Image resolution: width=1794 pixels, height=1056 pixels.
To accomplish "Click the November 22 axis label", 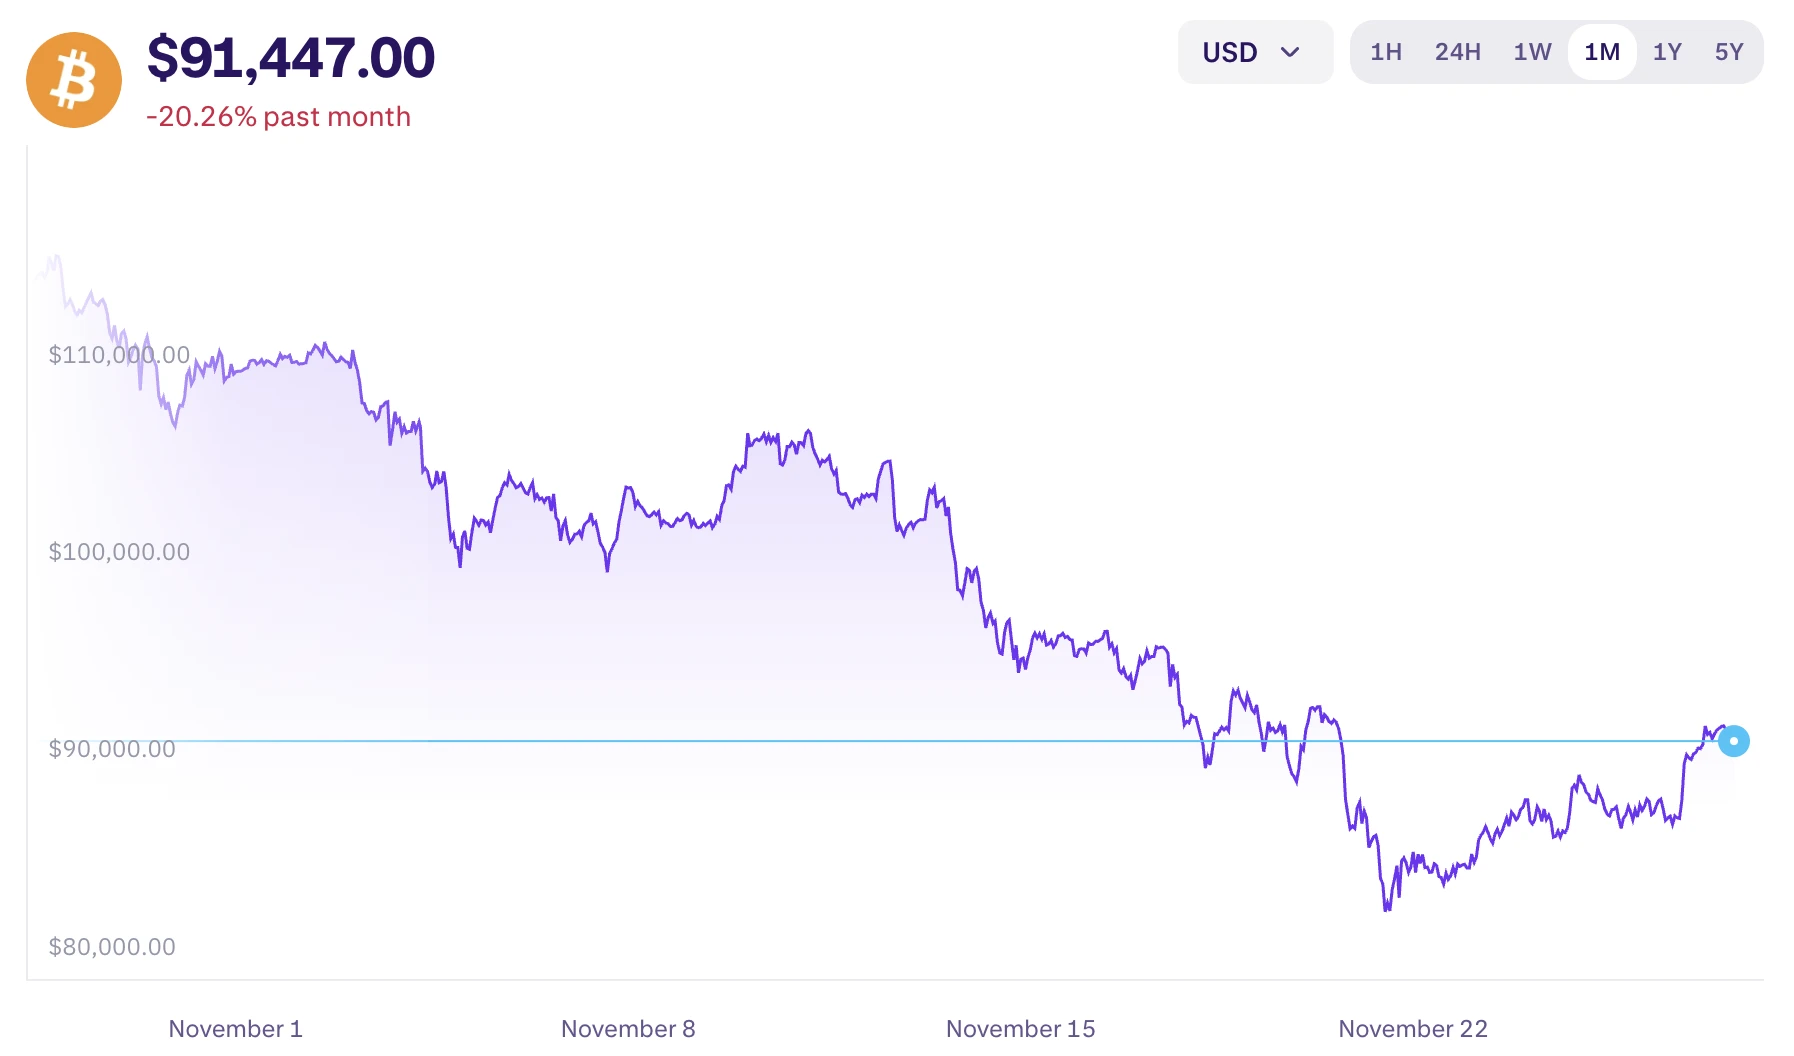I will pyautogui.click(x=1411, y=1028).
